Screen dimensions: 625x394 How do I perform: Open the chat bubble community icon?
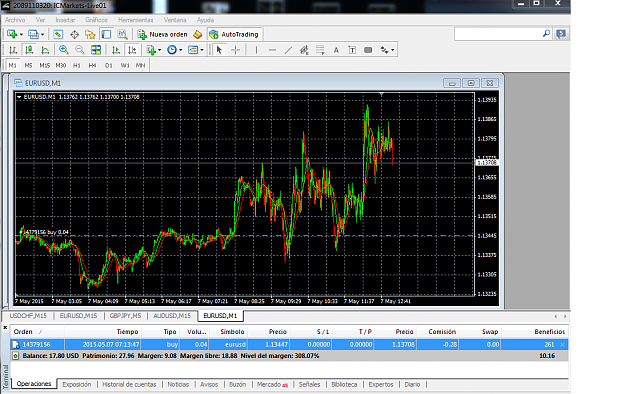click(x=561, y=34)
